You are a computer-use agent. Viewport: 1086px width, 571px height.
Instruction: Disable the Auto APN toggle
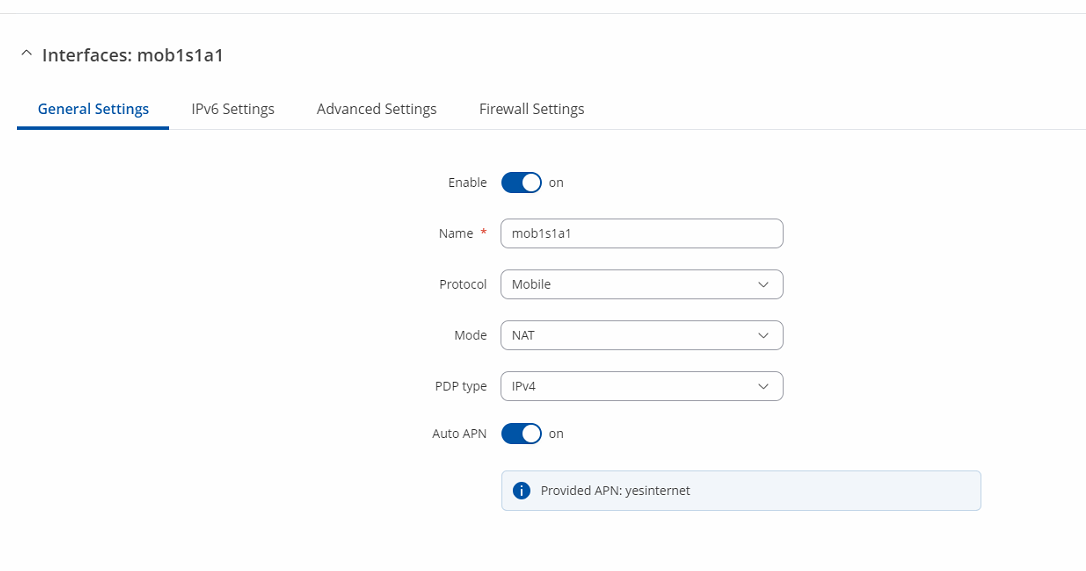point(521,434)
